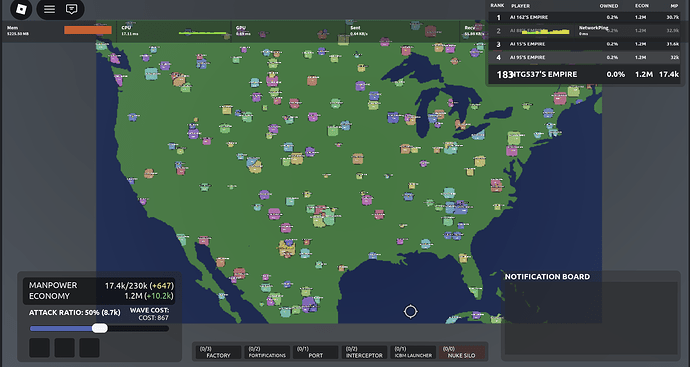Click the NetworkPing overlay label
This screenshot has width=690, height=367.
tap(594, 28)
